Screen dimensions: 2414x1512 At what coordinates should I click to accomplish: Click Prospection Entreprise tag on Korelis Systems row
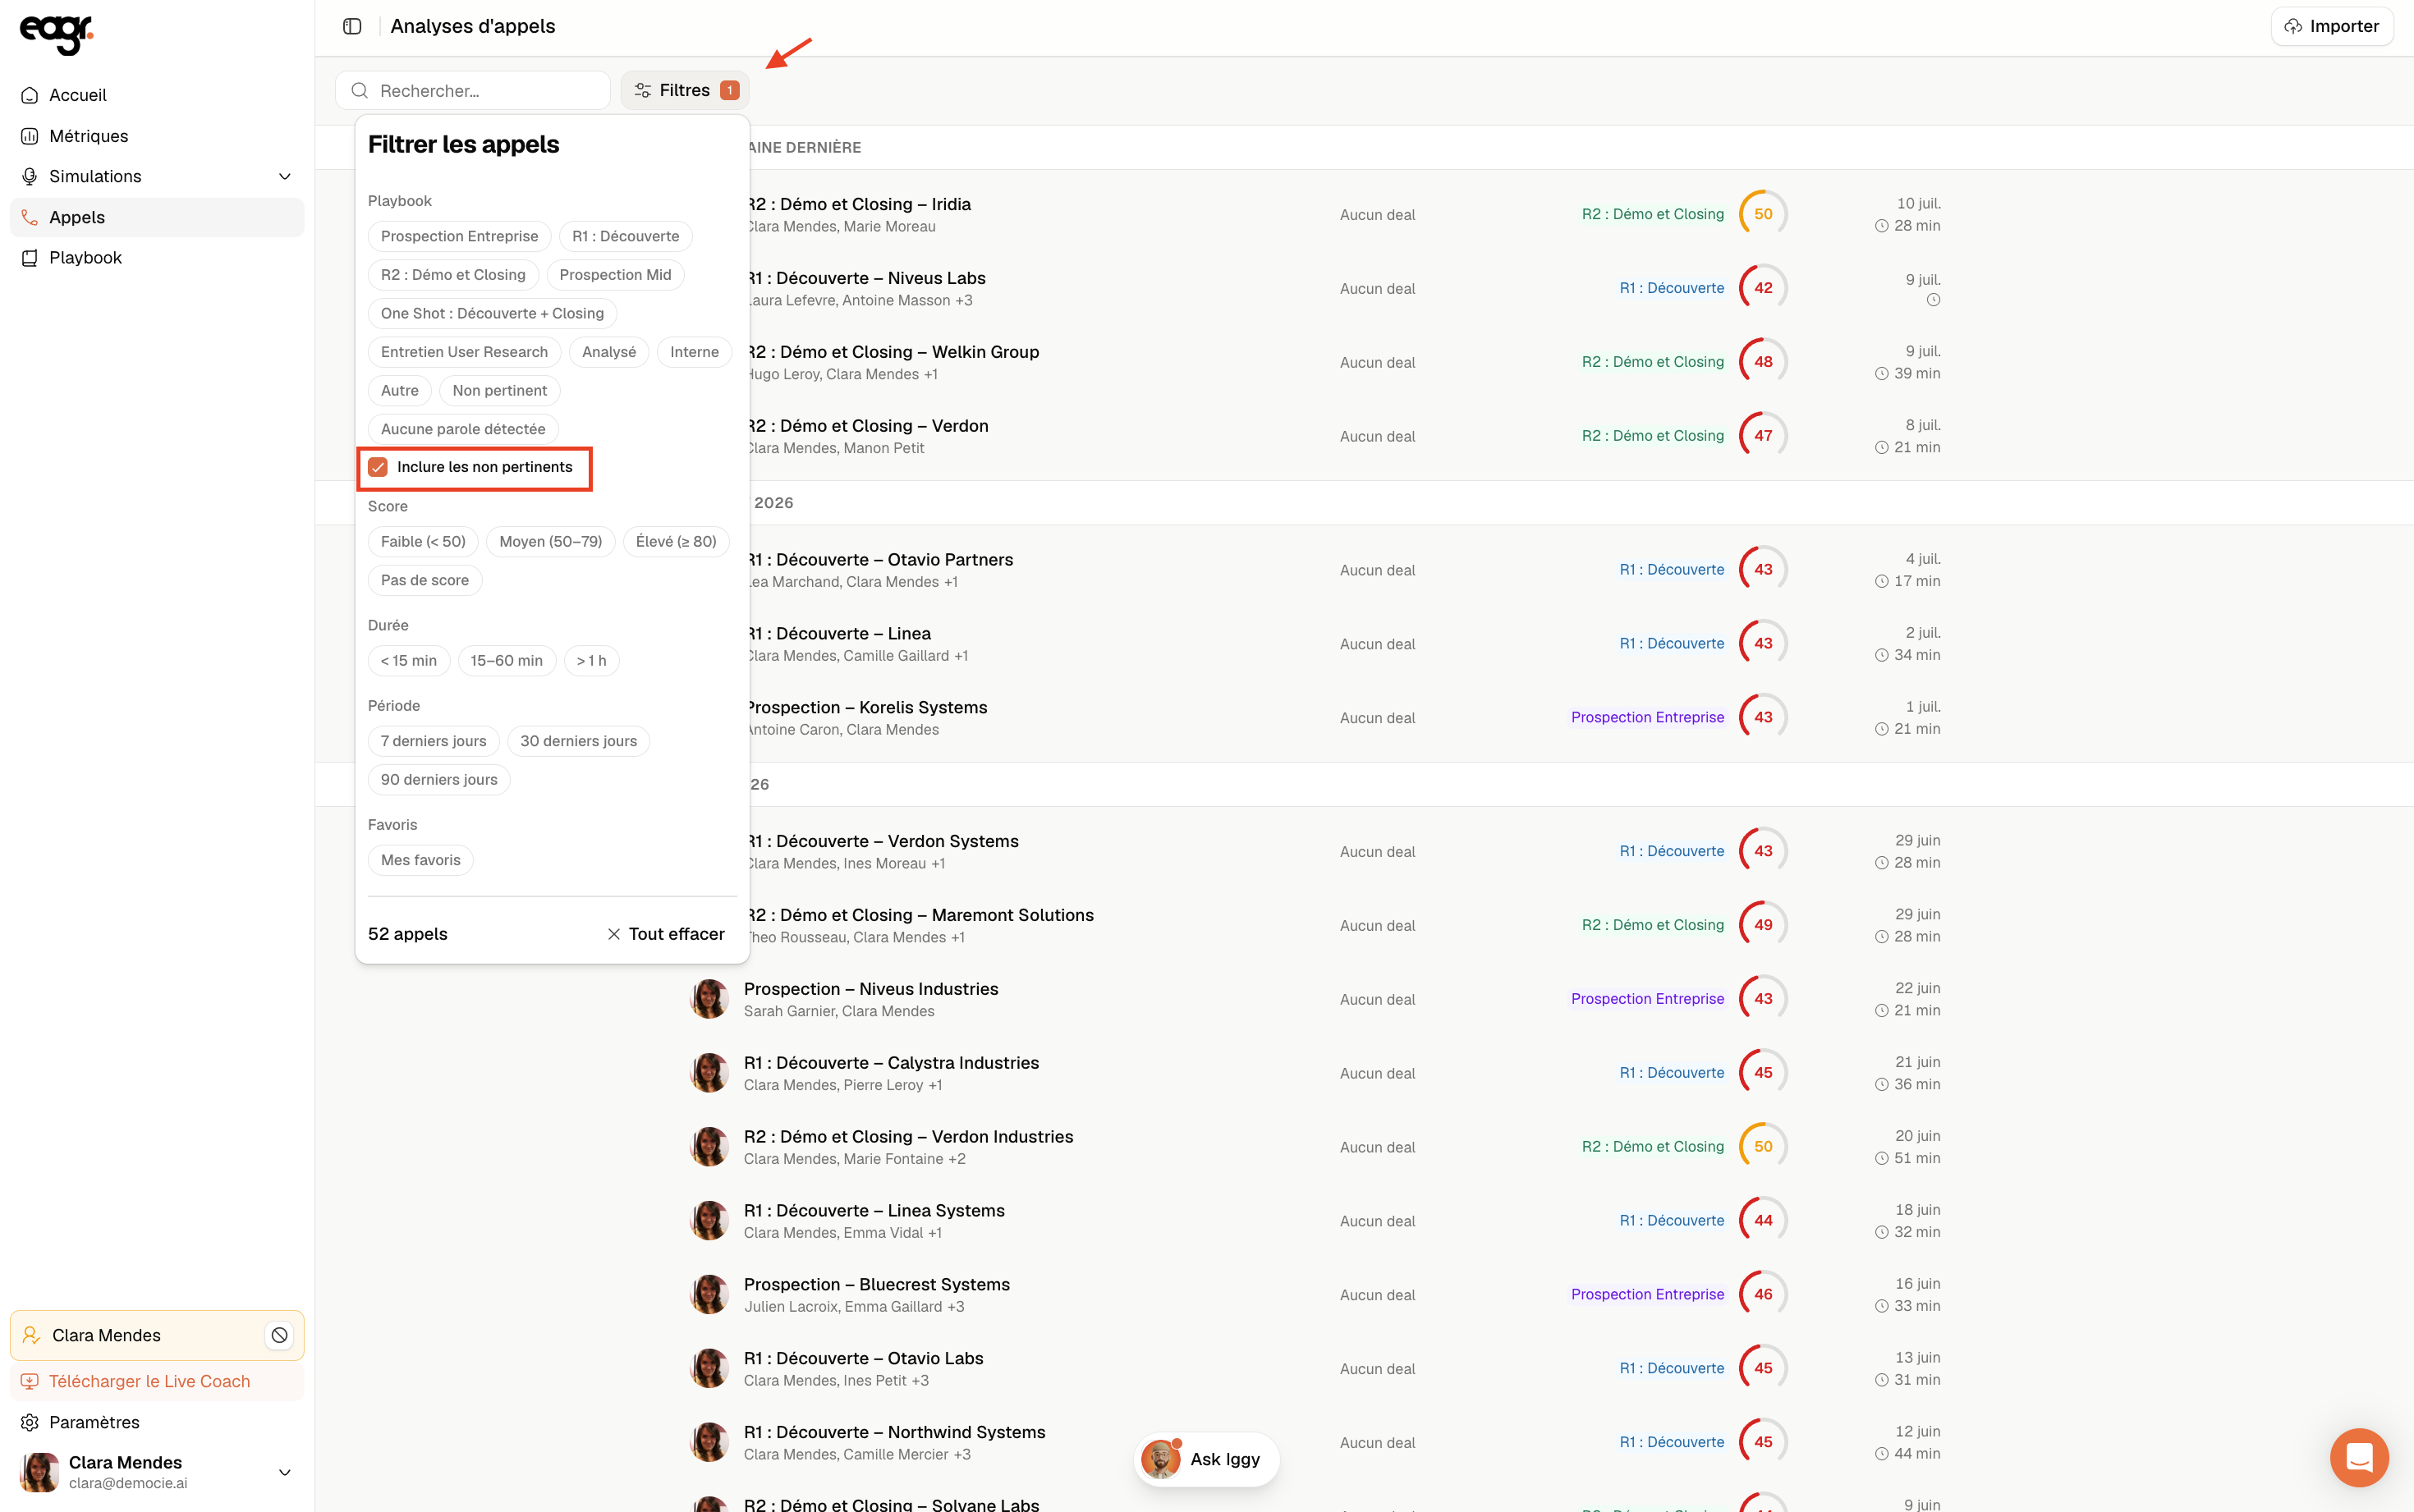tap(1647, 717)
